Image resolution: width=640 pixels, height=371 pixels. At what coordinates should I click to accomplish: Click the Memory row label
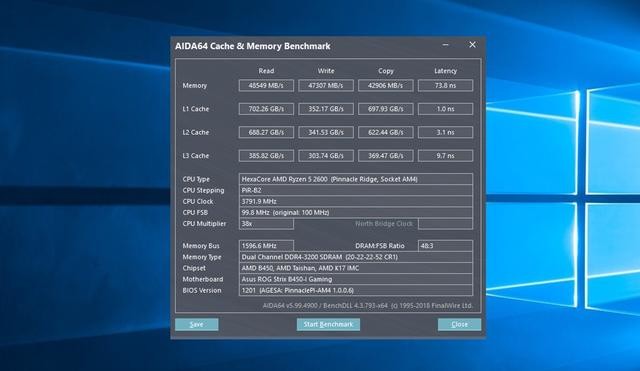click(195, 86)
